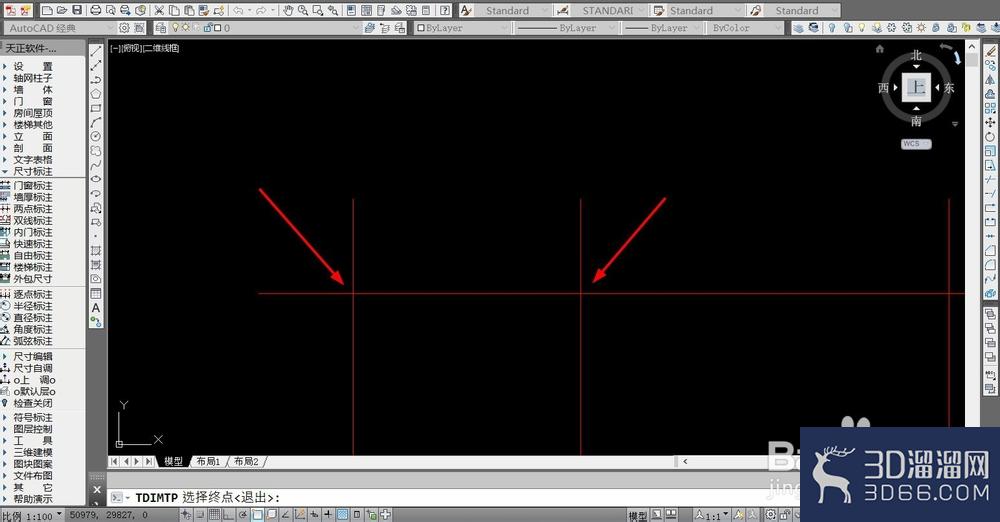The image size is (1000, 522).
Task: Open the layer list dropdown
Action: 357,28
